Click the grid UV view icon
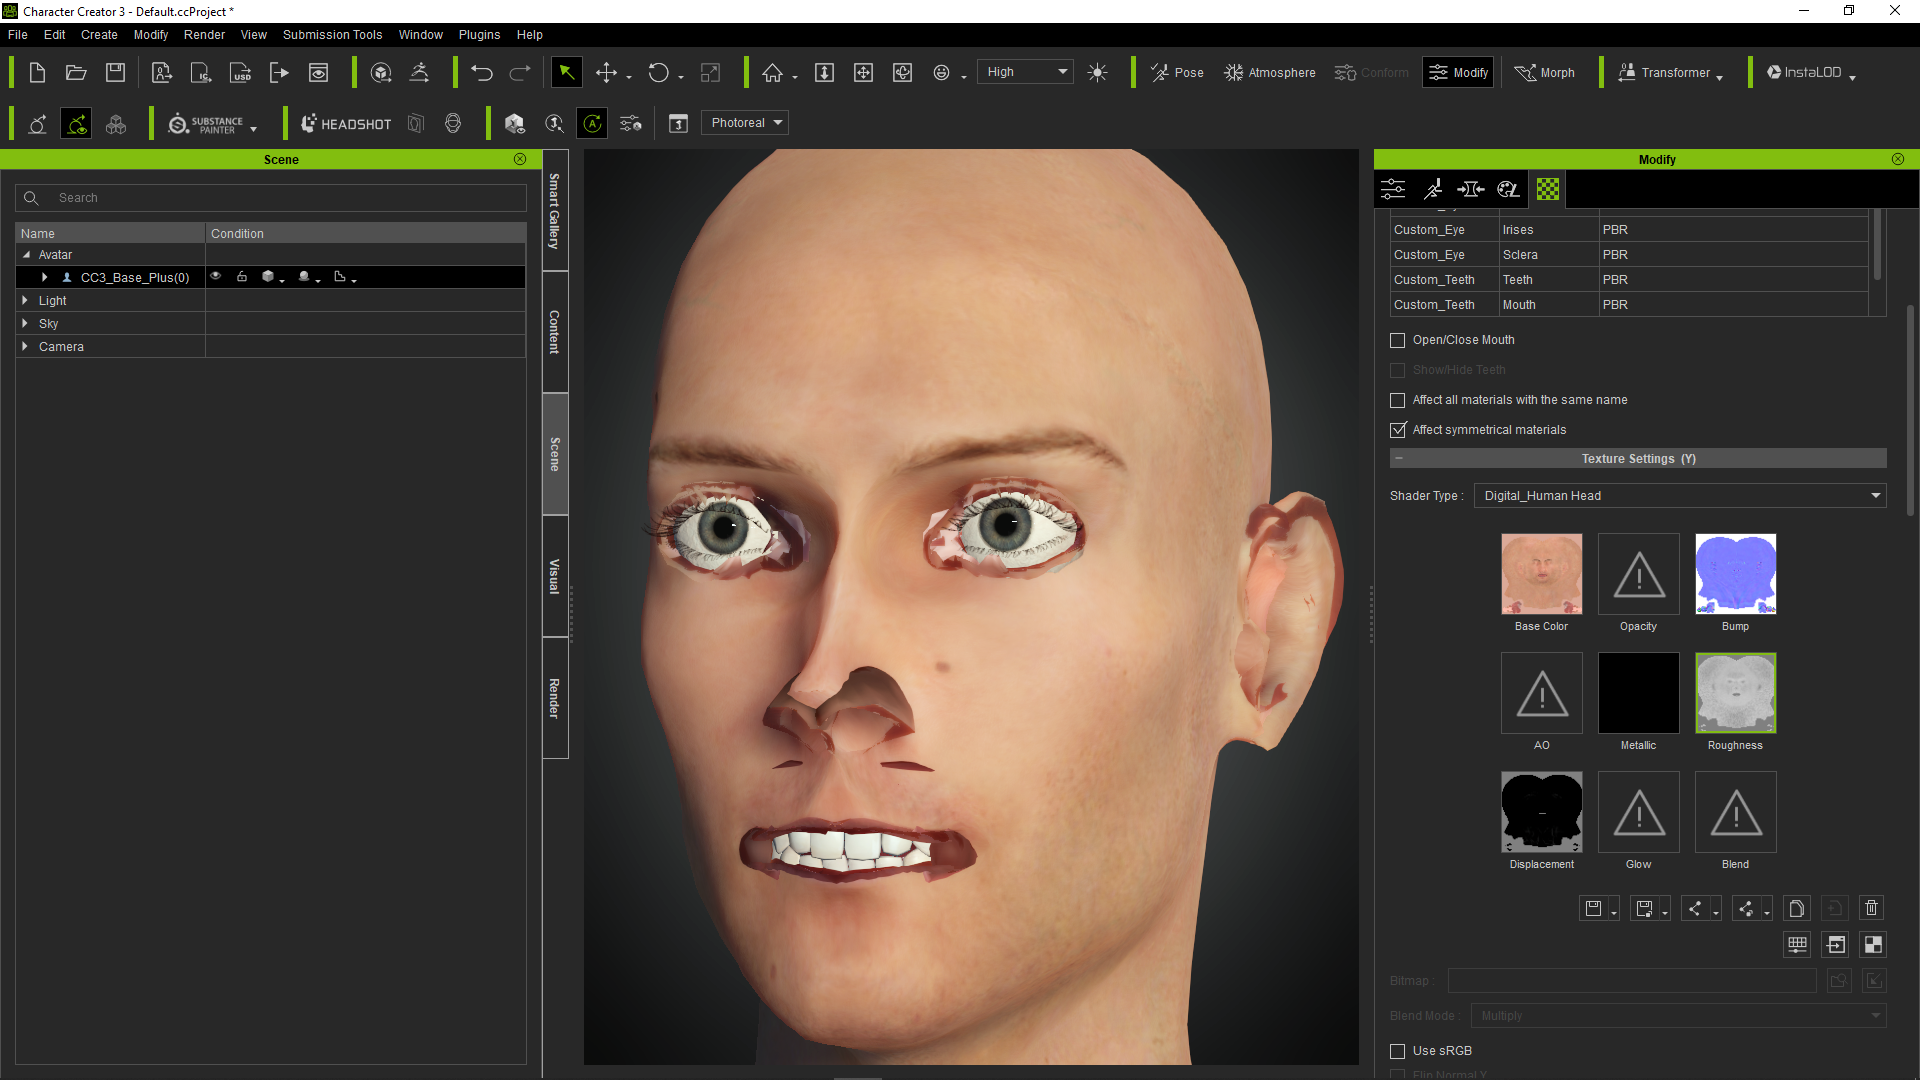 click(x=1797, y=944)
